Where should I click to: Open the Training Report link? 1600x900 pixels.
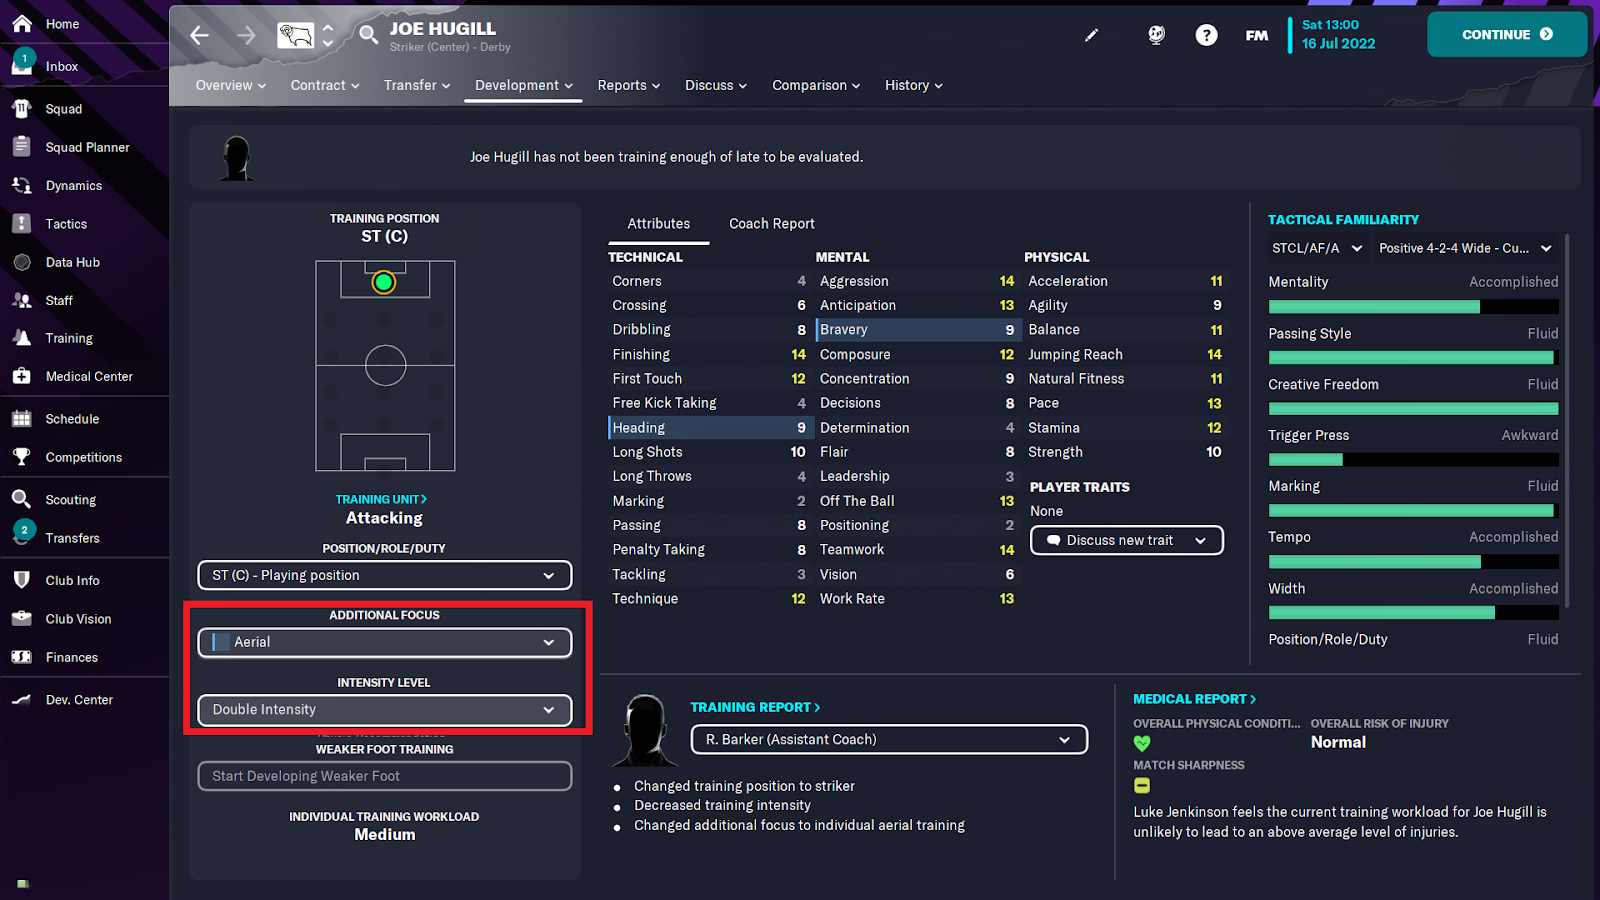pyautogui.click(x=755, y=707)
